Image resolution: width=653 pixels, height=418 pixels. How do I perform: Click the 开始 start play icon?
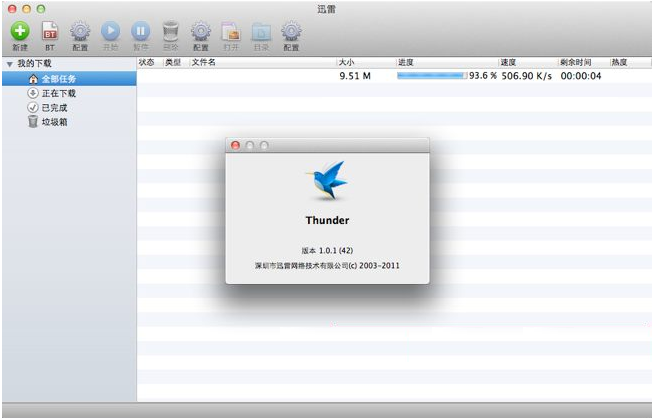coord(110,31)
